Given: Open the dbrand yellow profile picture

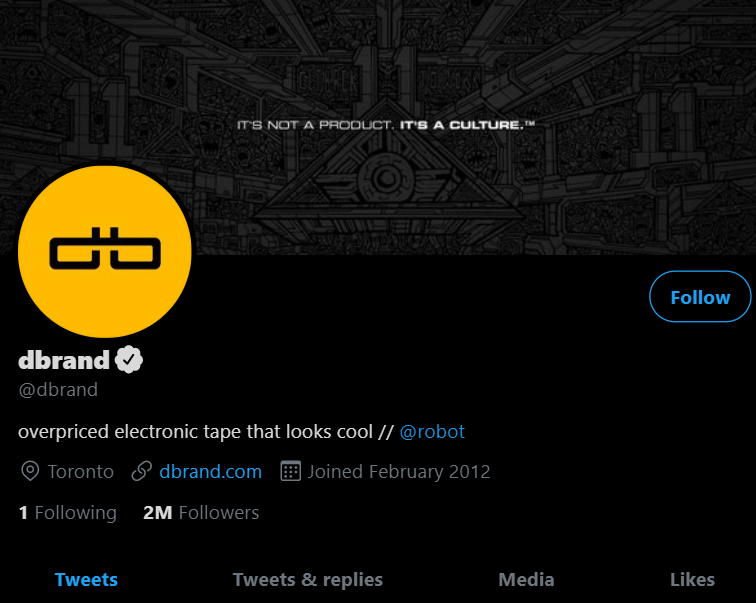Looking at the screenshot, I should pos(105,251).
